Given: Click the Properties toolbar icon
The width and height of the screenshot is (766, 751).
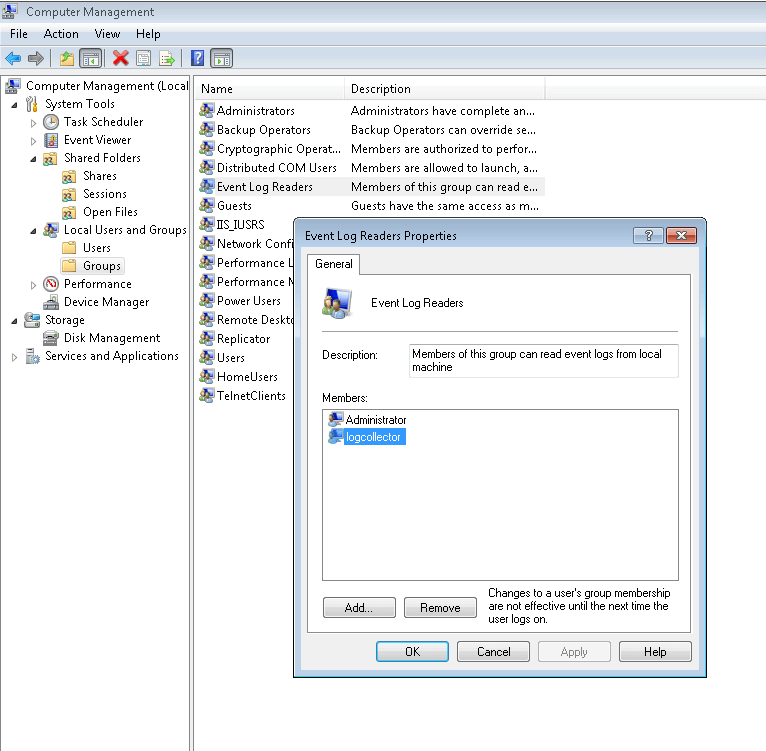Looking at the screenshot, I should [x=144, y=59].
